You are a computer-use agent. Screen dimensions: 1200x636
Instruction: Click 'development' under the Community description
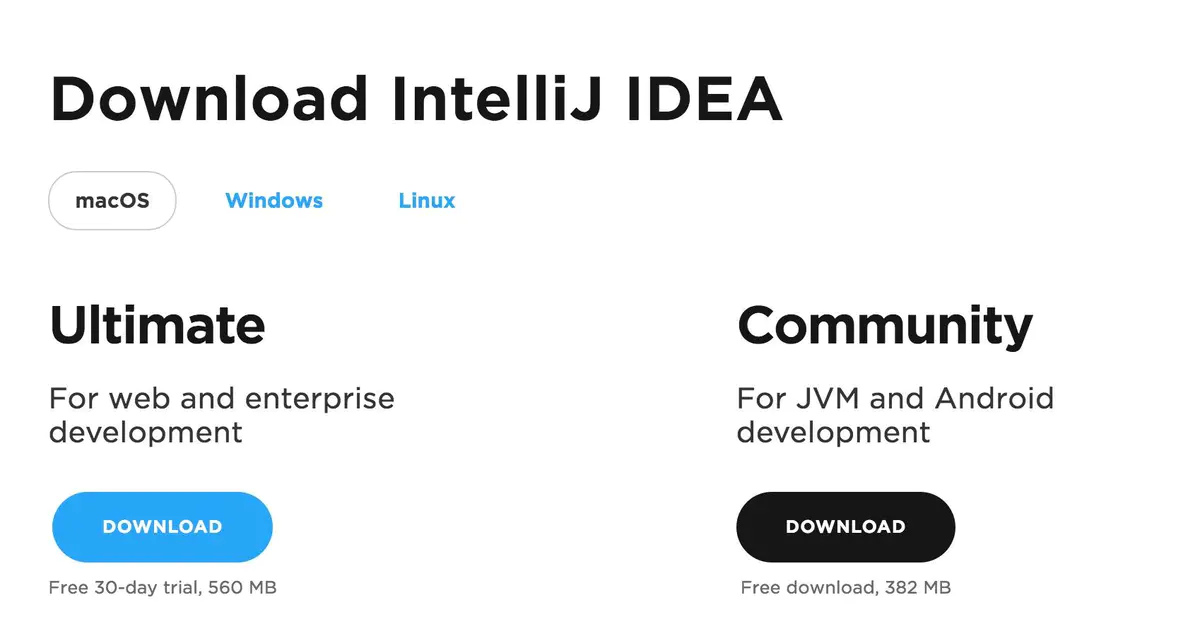pyautogui.click(x=834, y=433)
